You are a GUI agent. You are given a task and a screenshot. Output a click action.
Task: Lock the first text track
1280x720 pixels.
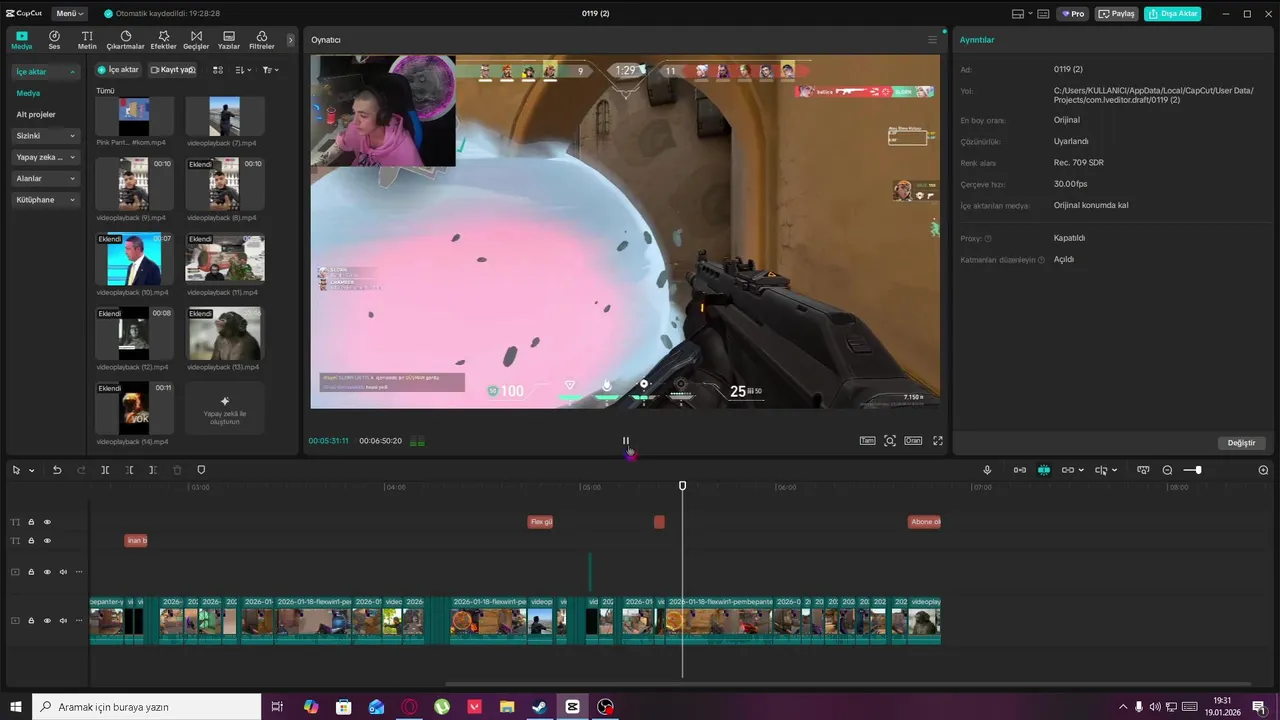click(31, 522)
